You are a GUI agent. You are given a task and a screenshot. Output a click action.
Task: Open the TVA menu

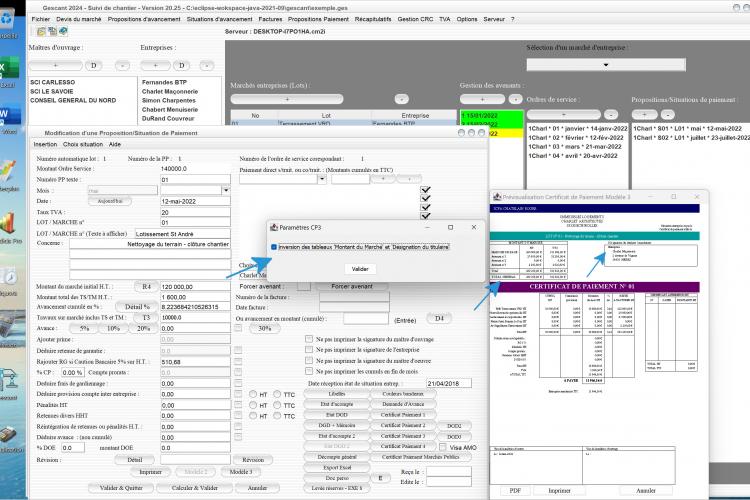pyautogui.click(x=445, y=19)
